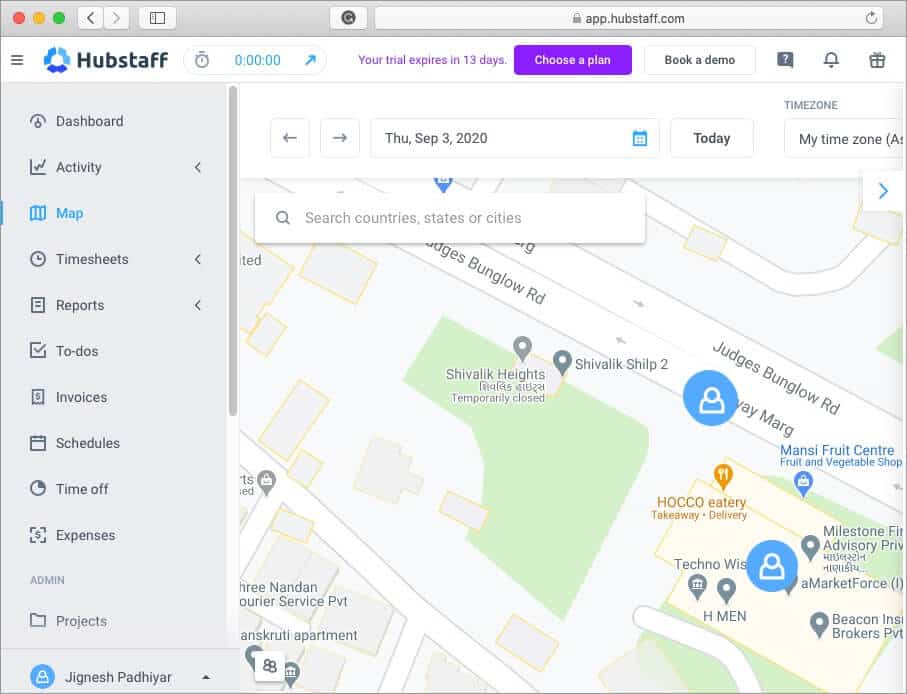
Task: Click the Techno Wis museum-style pin
Action: (x=697, y=586)
